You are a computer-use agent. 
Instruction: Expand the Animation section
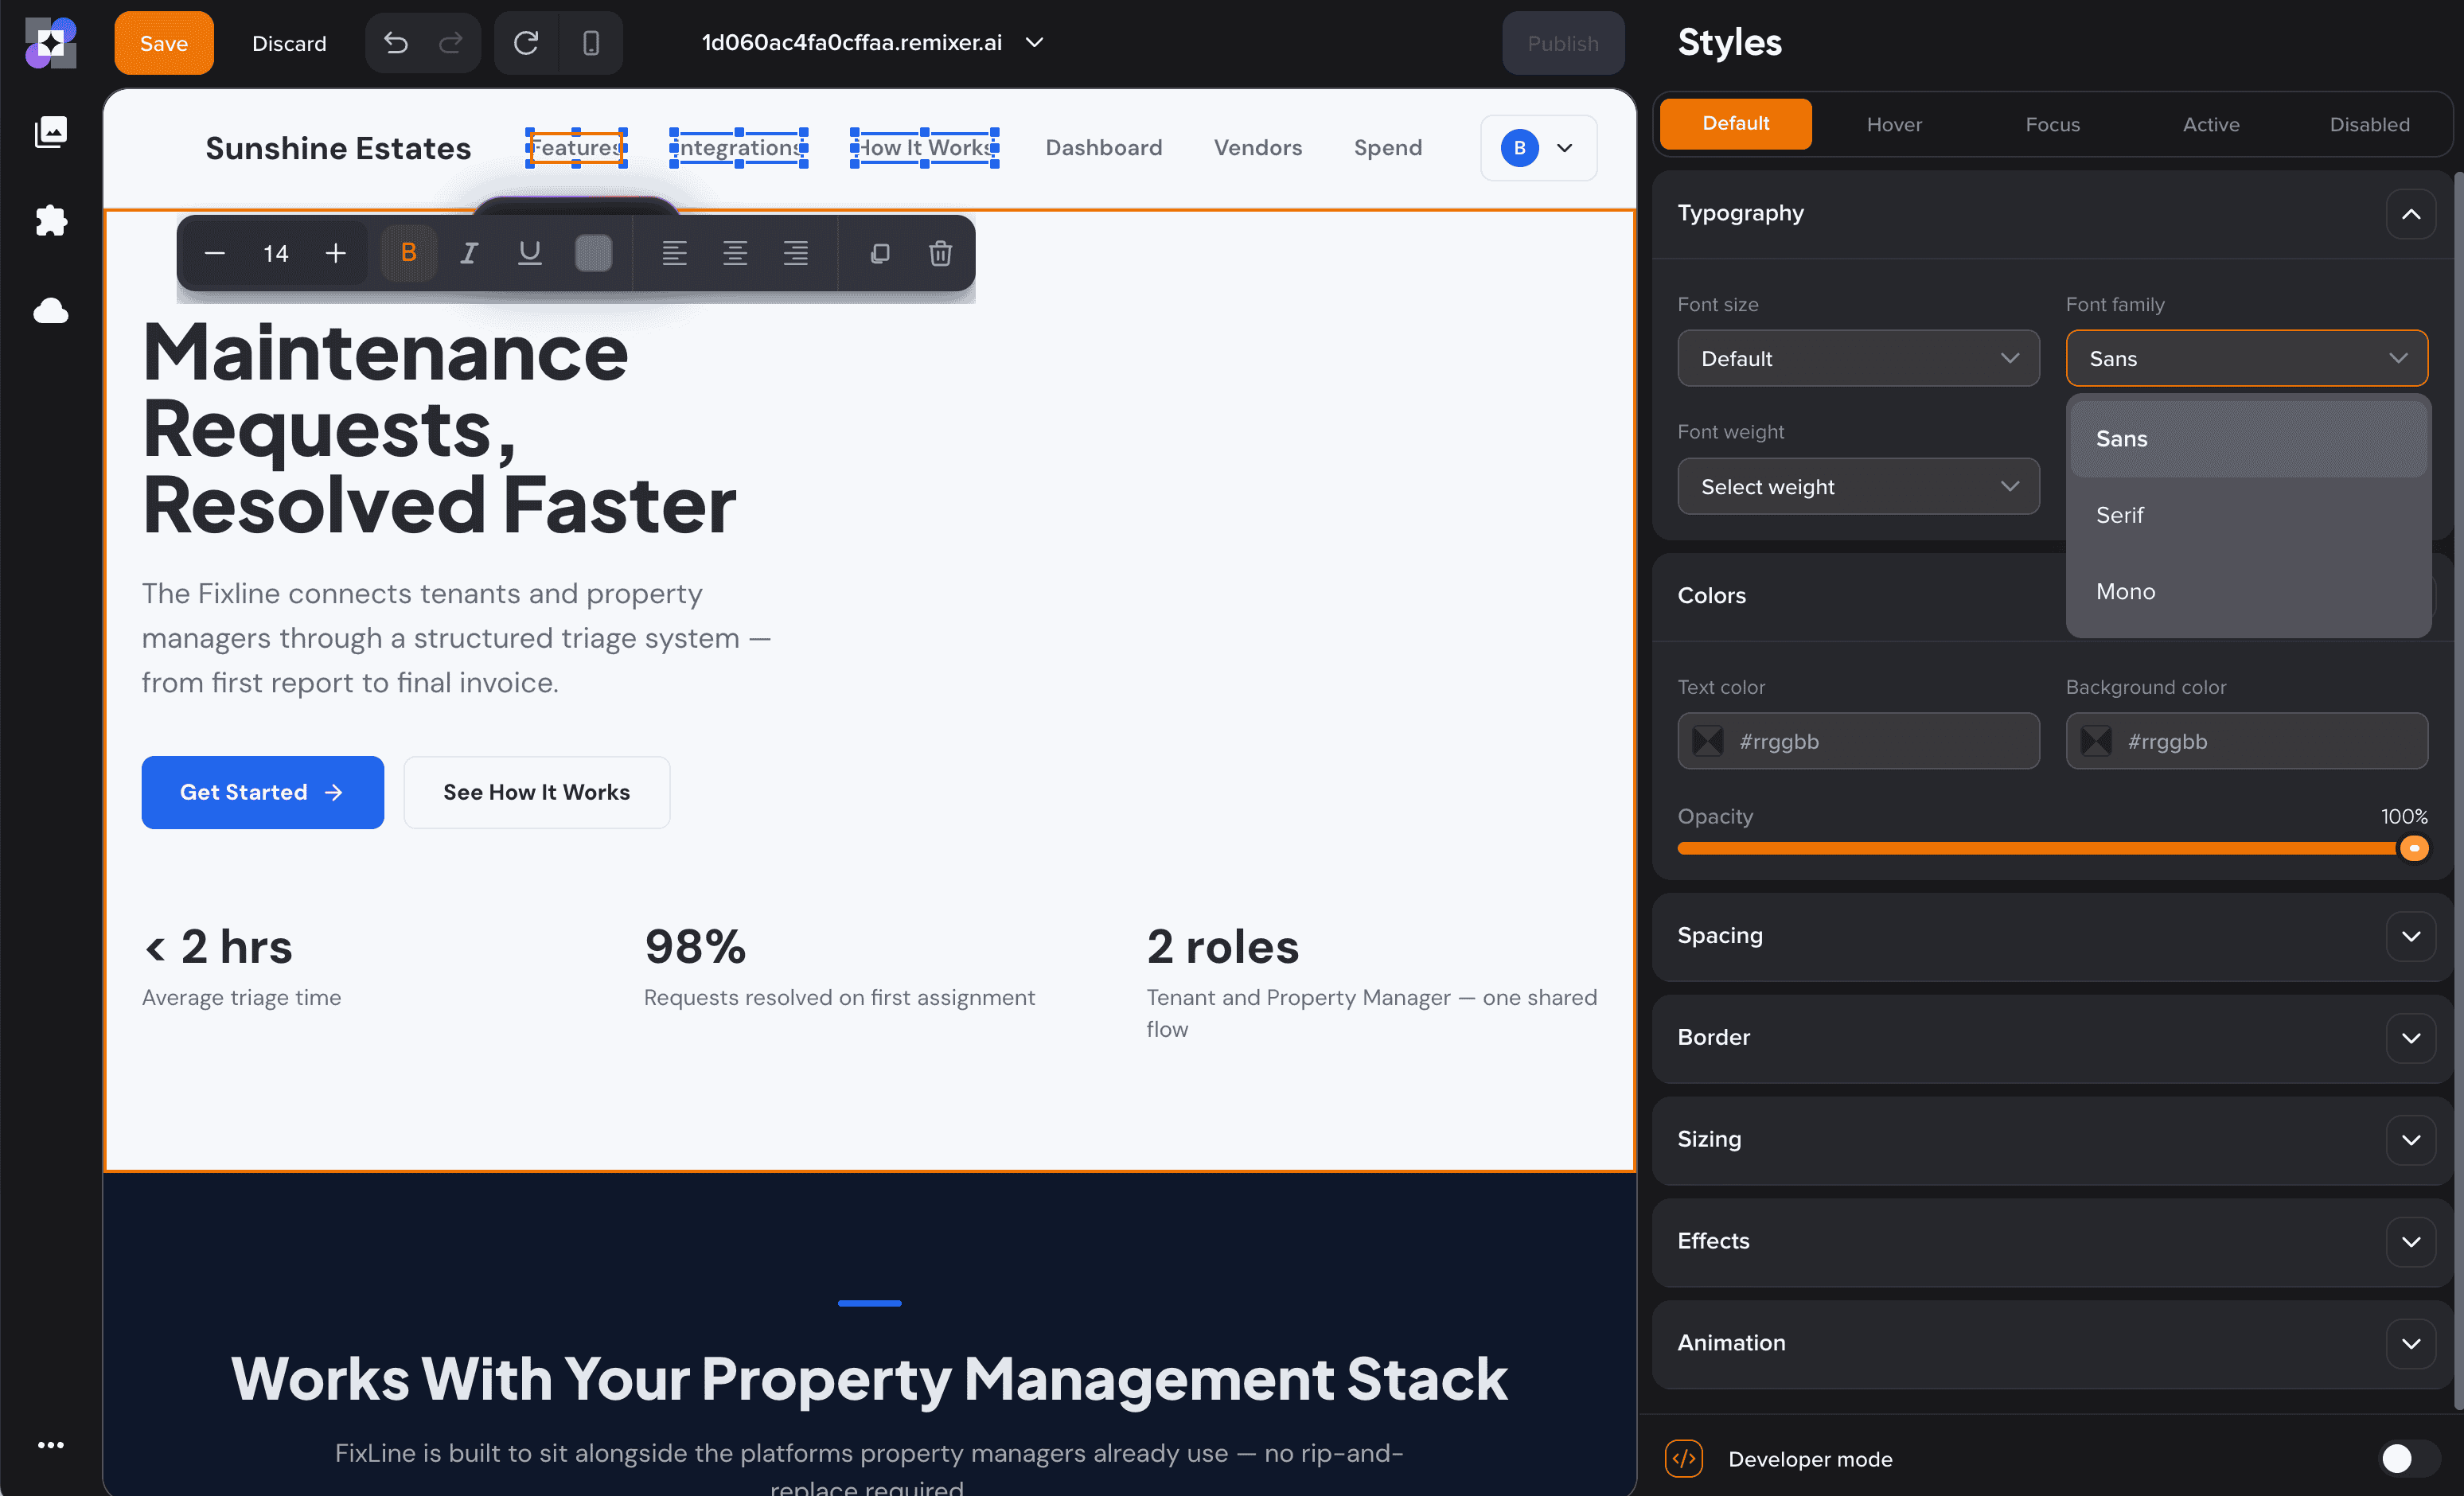(2411, 1343)
